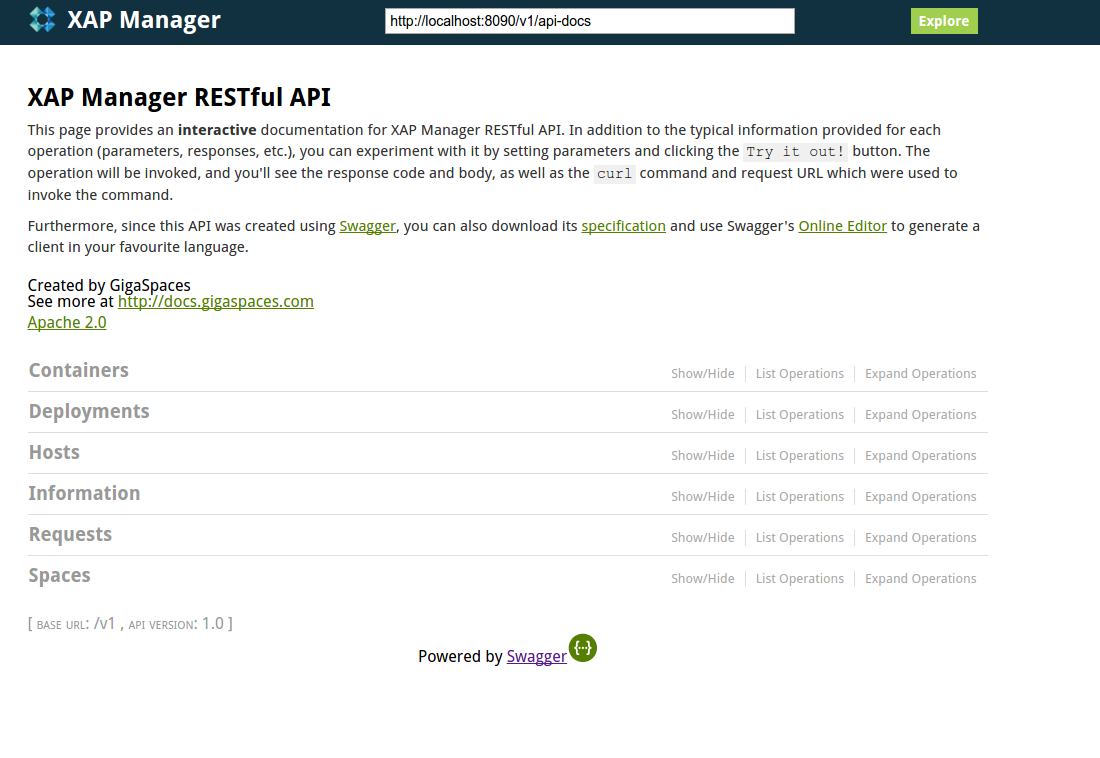The image size is (1100, 758).
Task: Follow the Powered by Swagger footer link
Action: tap(536, 656)
